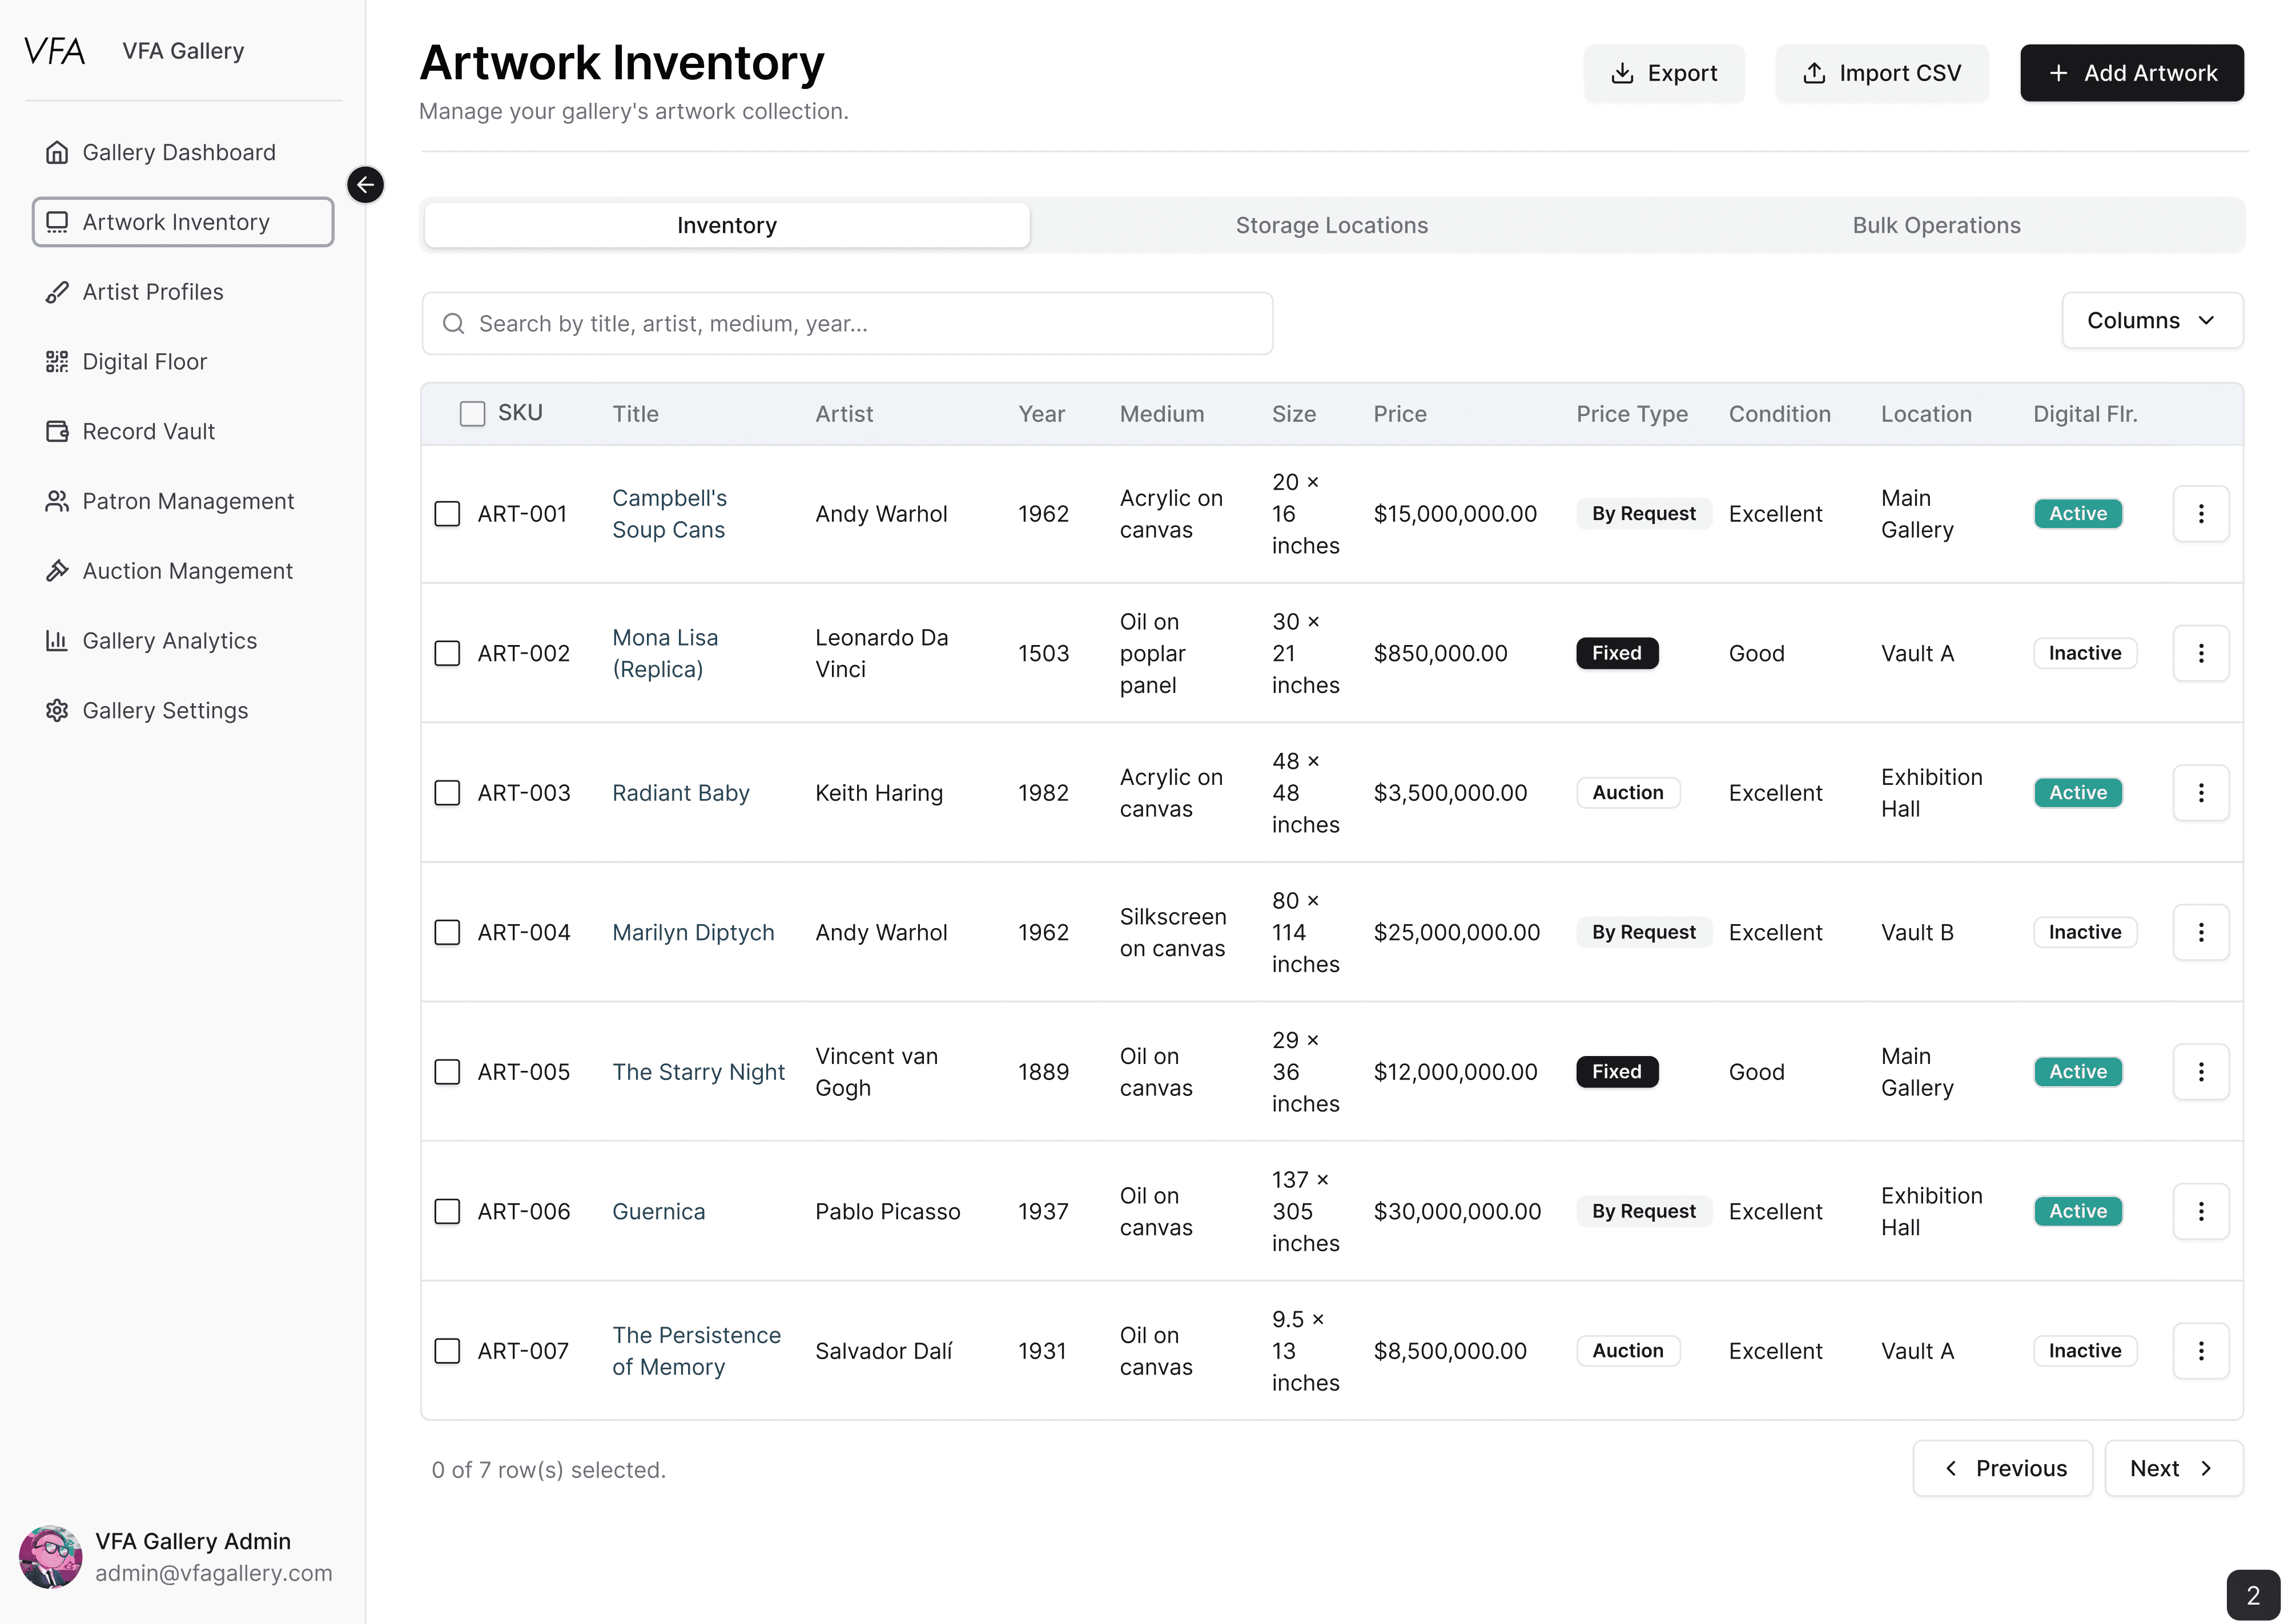The width and height of the screenshot is (2284, 1624).
Task: Open Record Vault from the sidebar icon
Action: click(x=57, y=431)
